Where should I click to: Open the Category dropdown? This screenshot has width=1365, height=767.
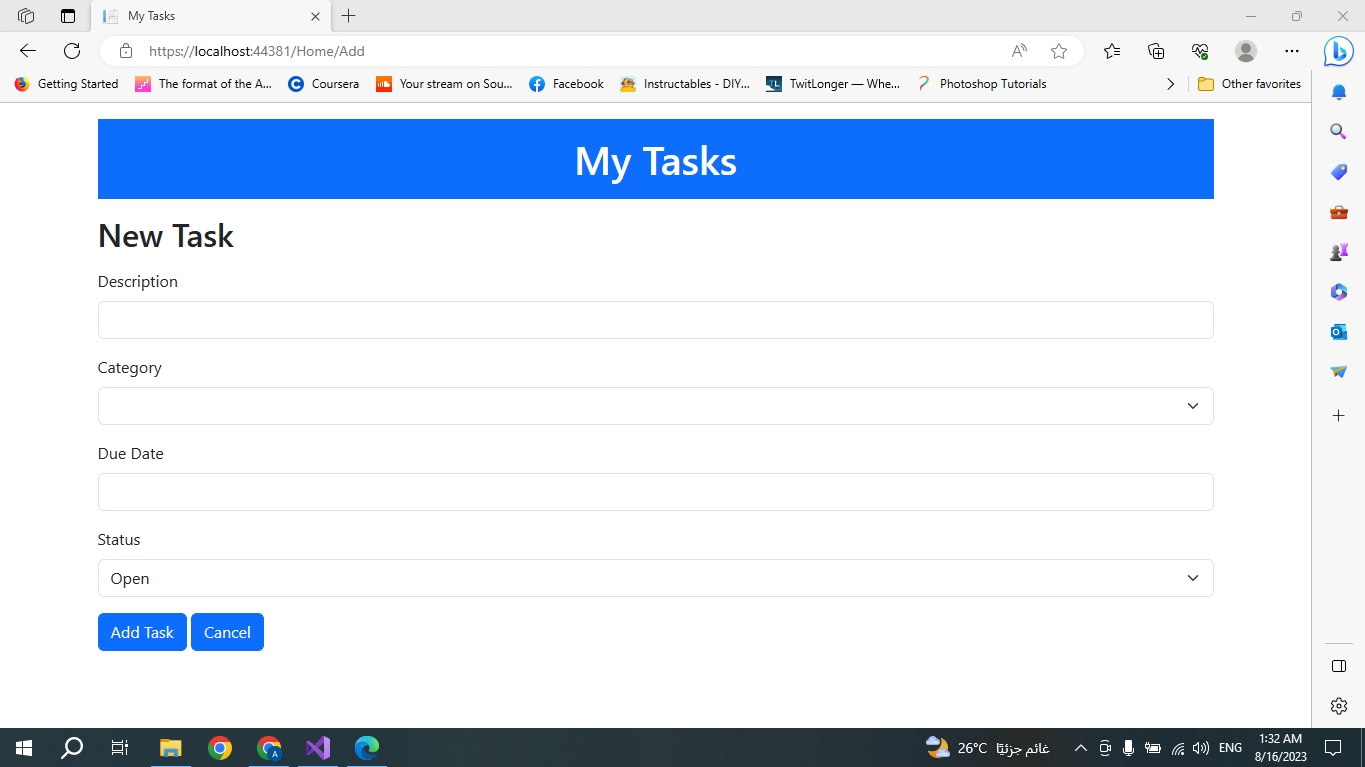[655, 406]
